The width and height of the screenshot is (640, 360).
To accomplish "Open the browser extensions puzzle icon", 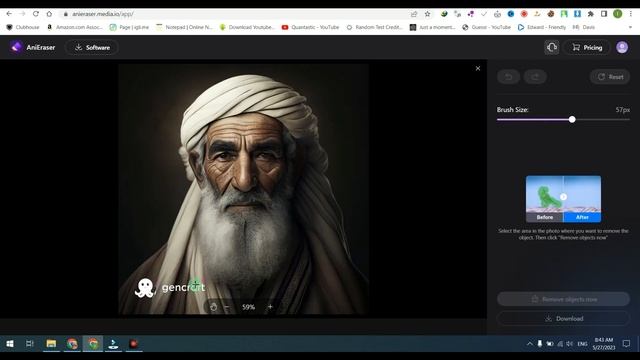I will point(591,14).
